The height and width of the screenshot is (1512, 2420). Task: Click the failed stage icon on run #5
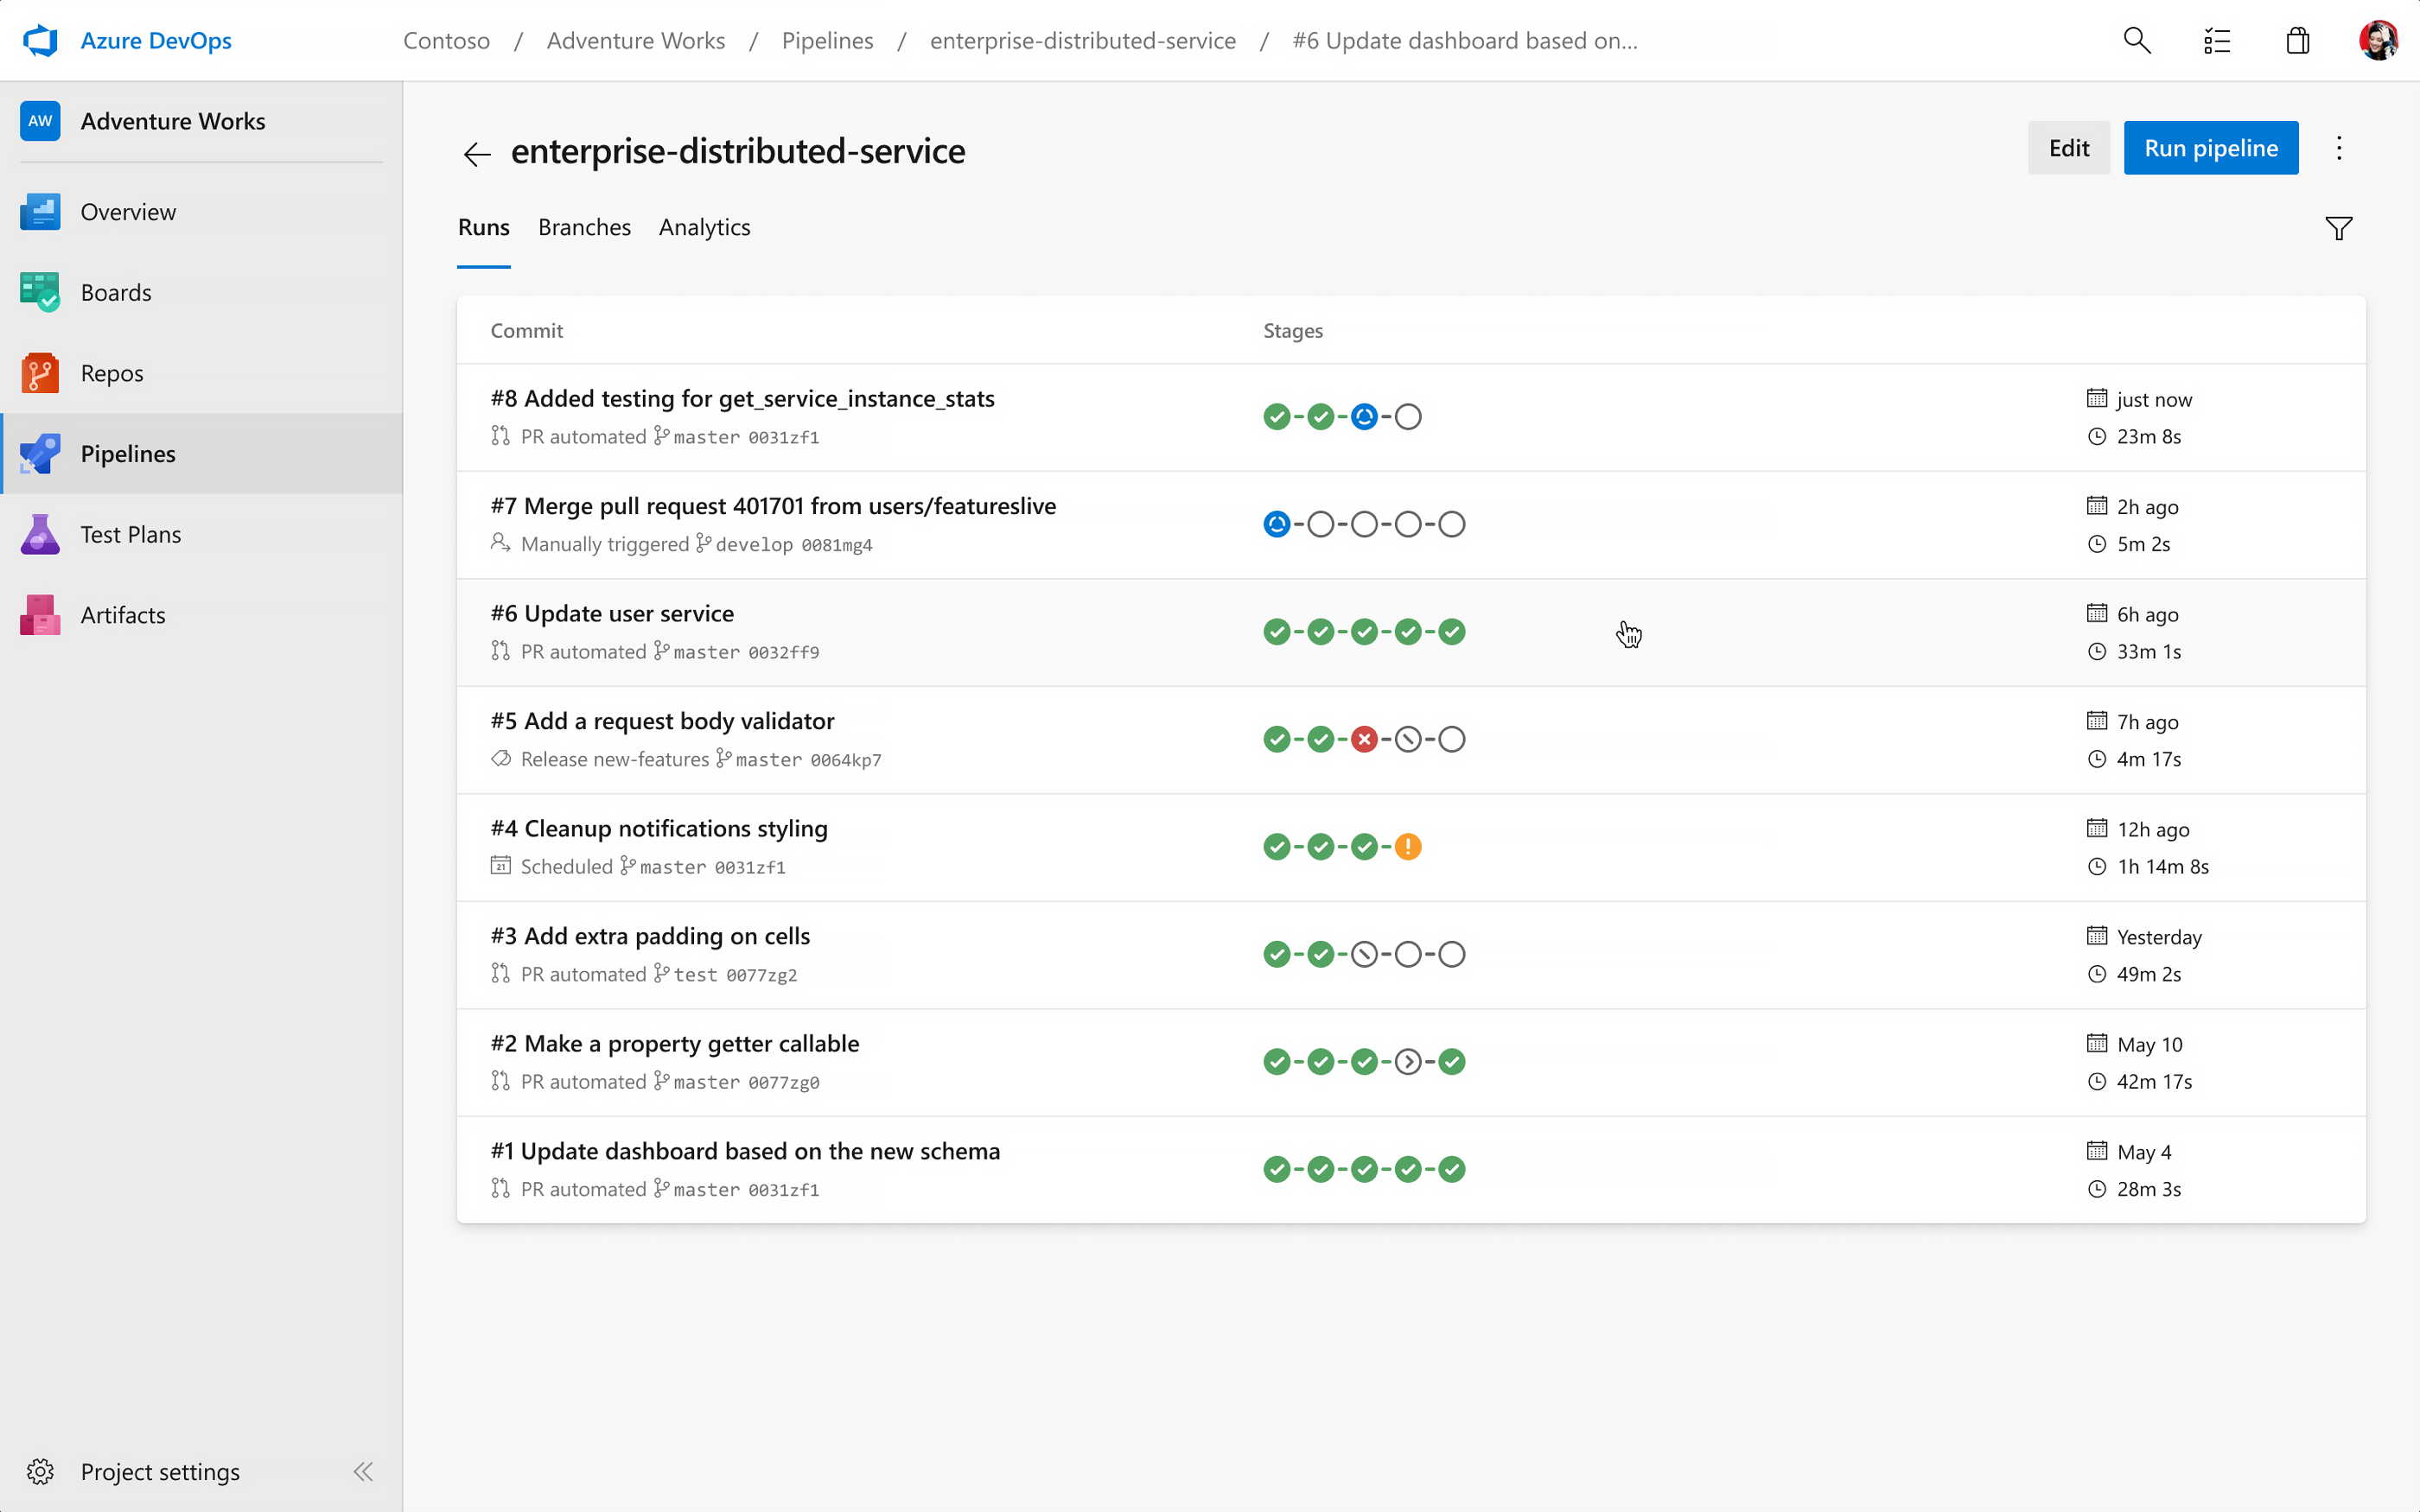pos(1364,739)
